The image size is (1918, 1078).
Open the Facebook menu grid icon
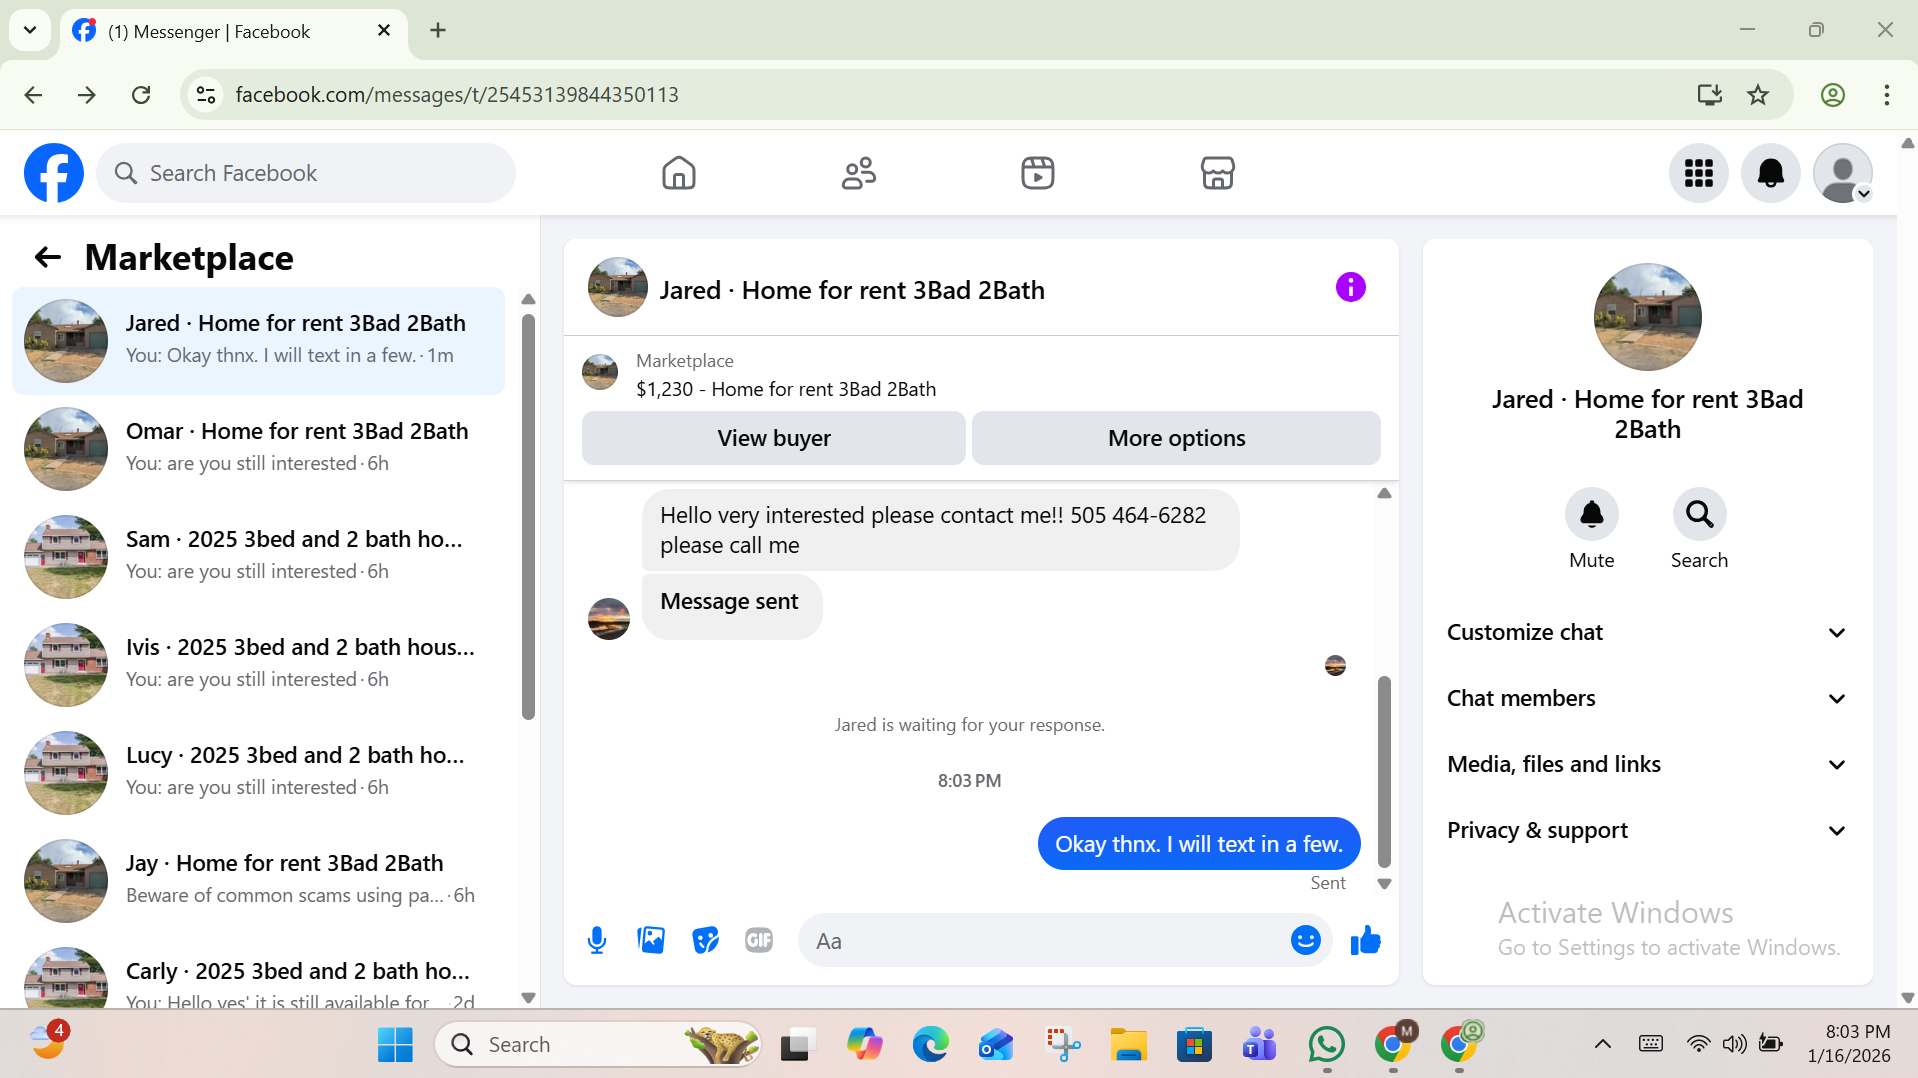(1699, 173)
